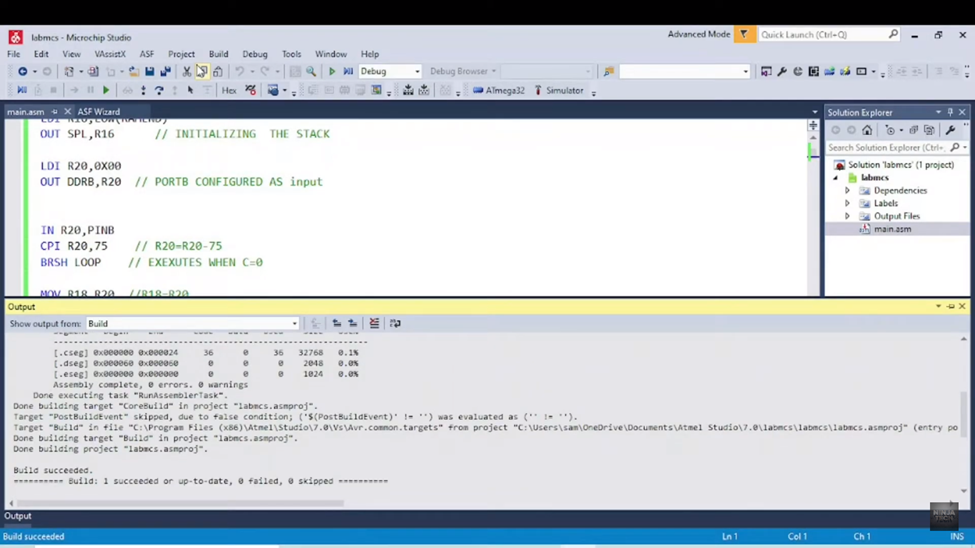Toggle Word Wrap in Output panel
This screenshot has height=548, width=975.
point(395,323)
